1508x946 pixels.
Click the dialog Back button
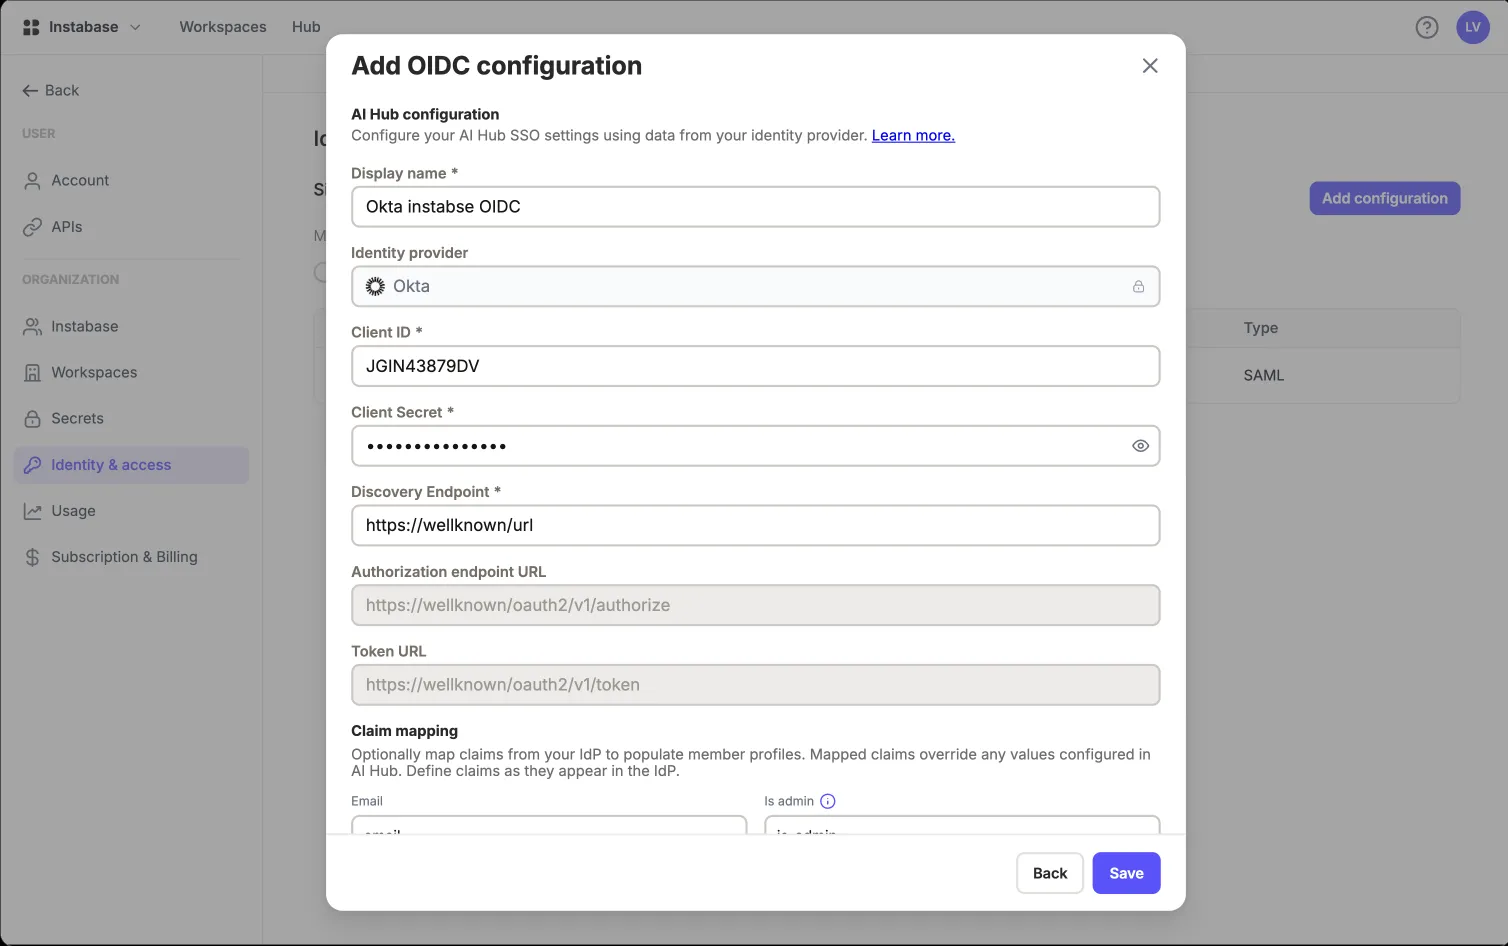[x=1050, y=873]
